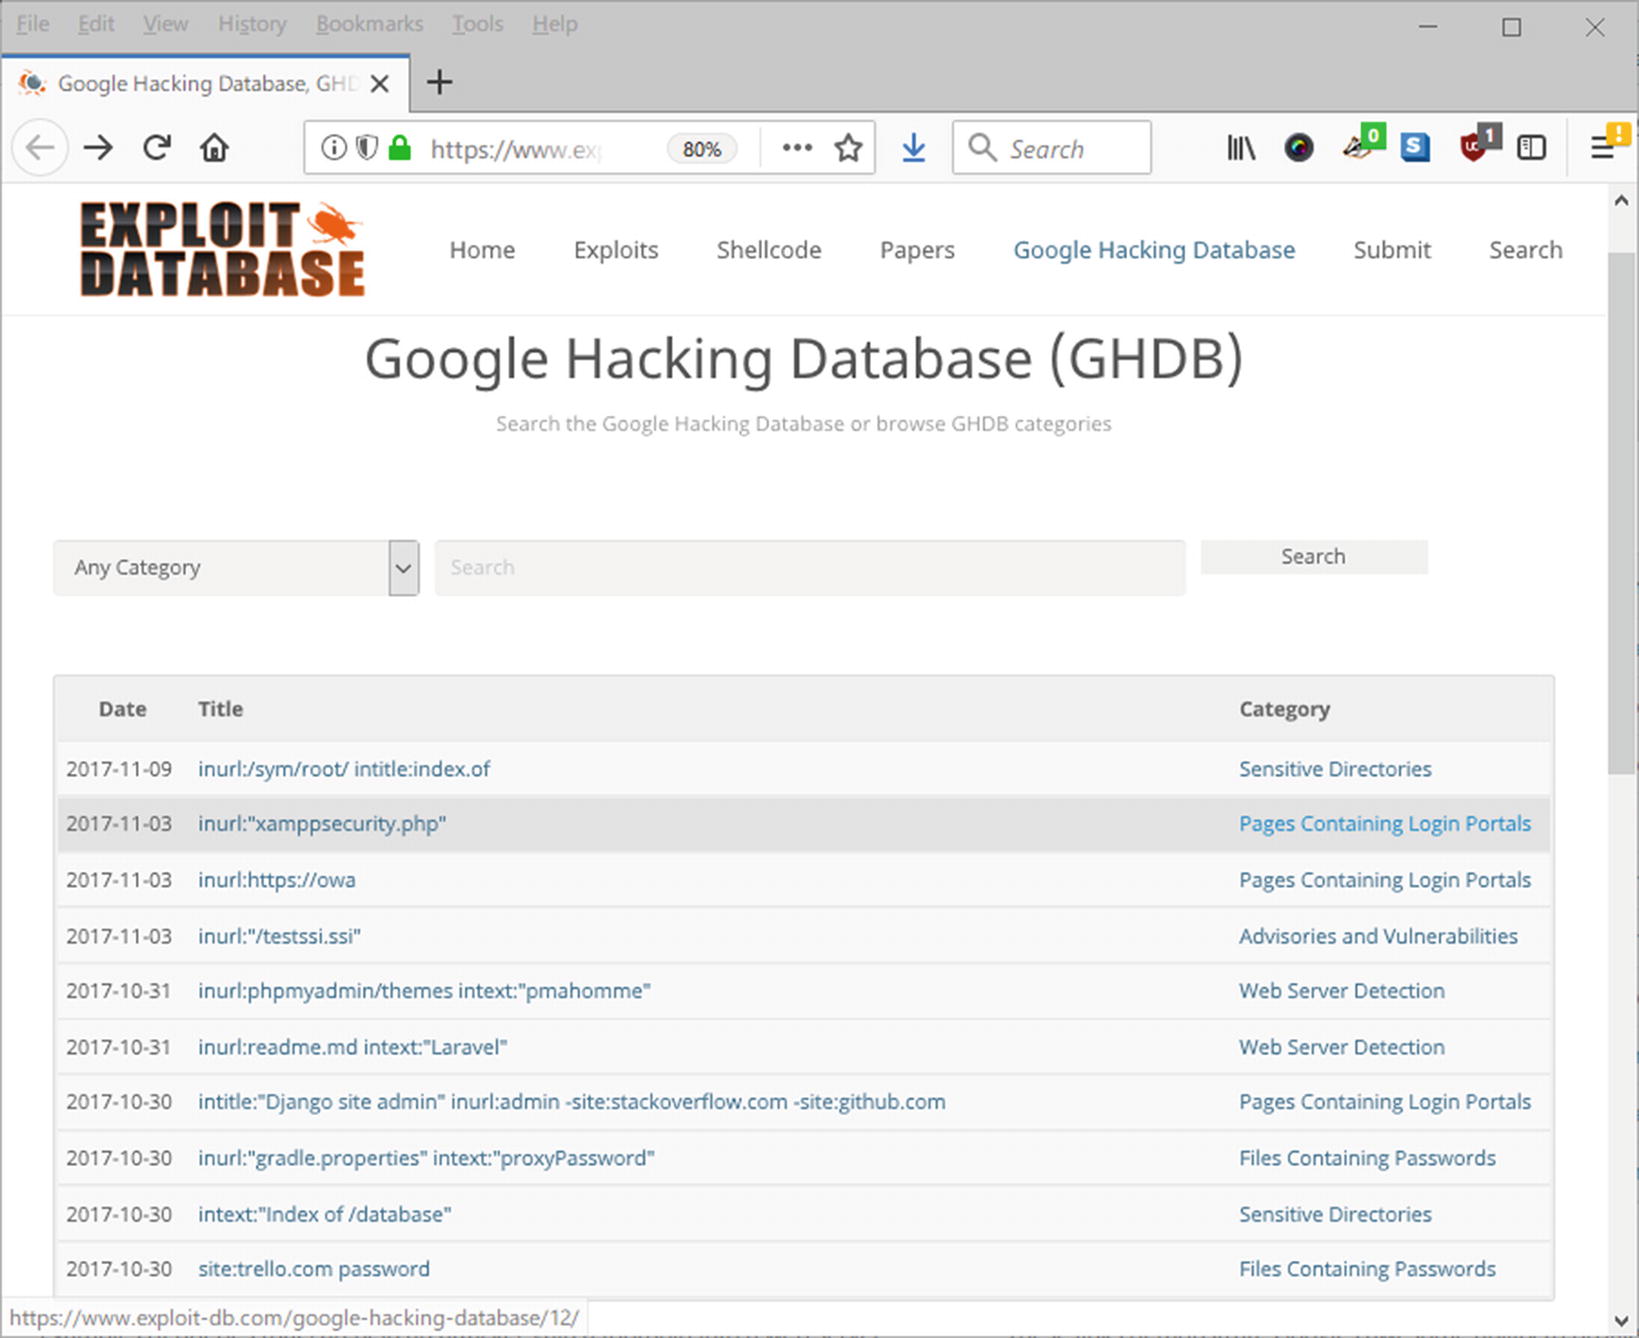This screenshot has height=1338, width=1639.
Task: Open Exploits in site navigation
Action: click(x=616, y=250)
